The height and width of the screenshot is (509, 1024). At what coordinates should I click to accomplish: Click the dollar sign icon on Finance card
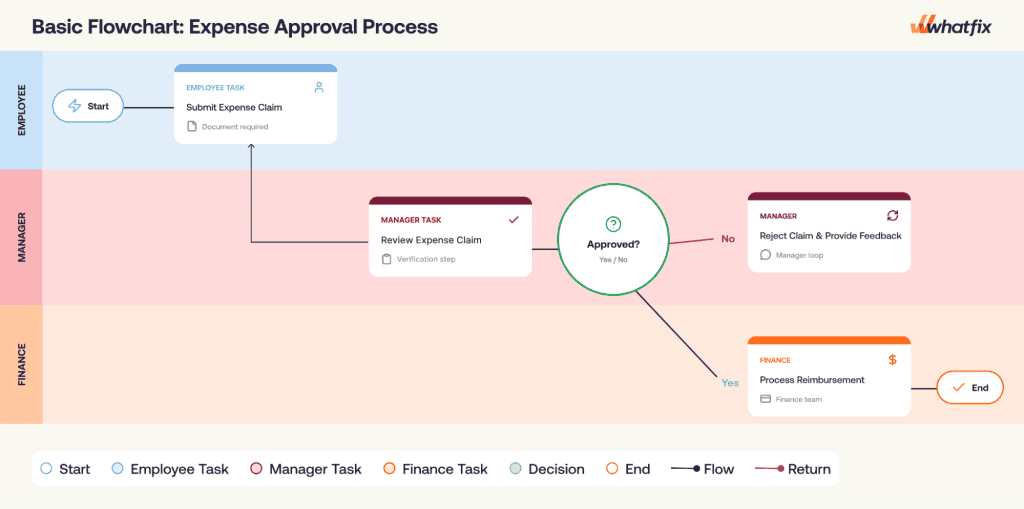pos(892,360)
